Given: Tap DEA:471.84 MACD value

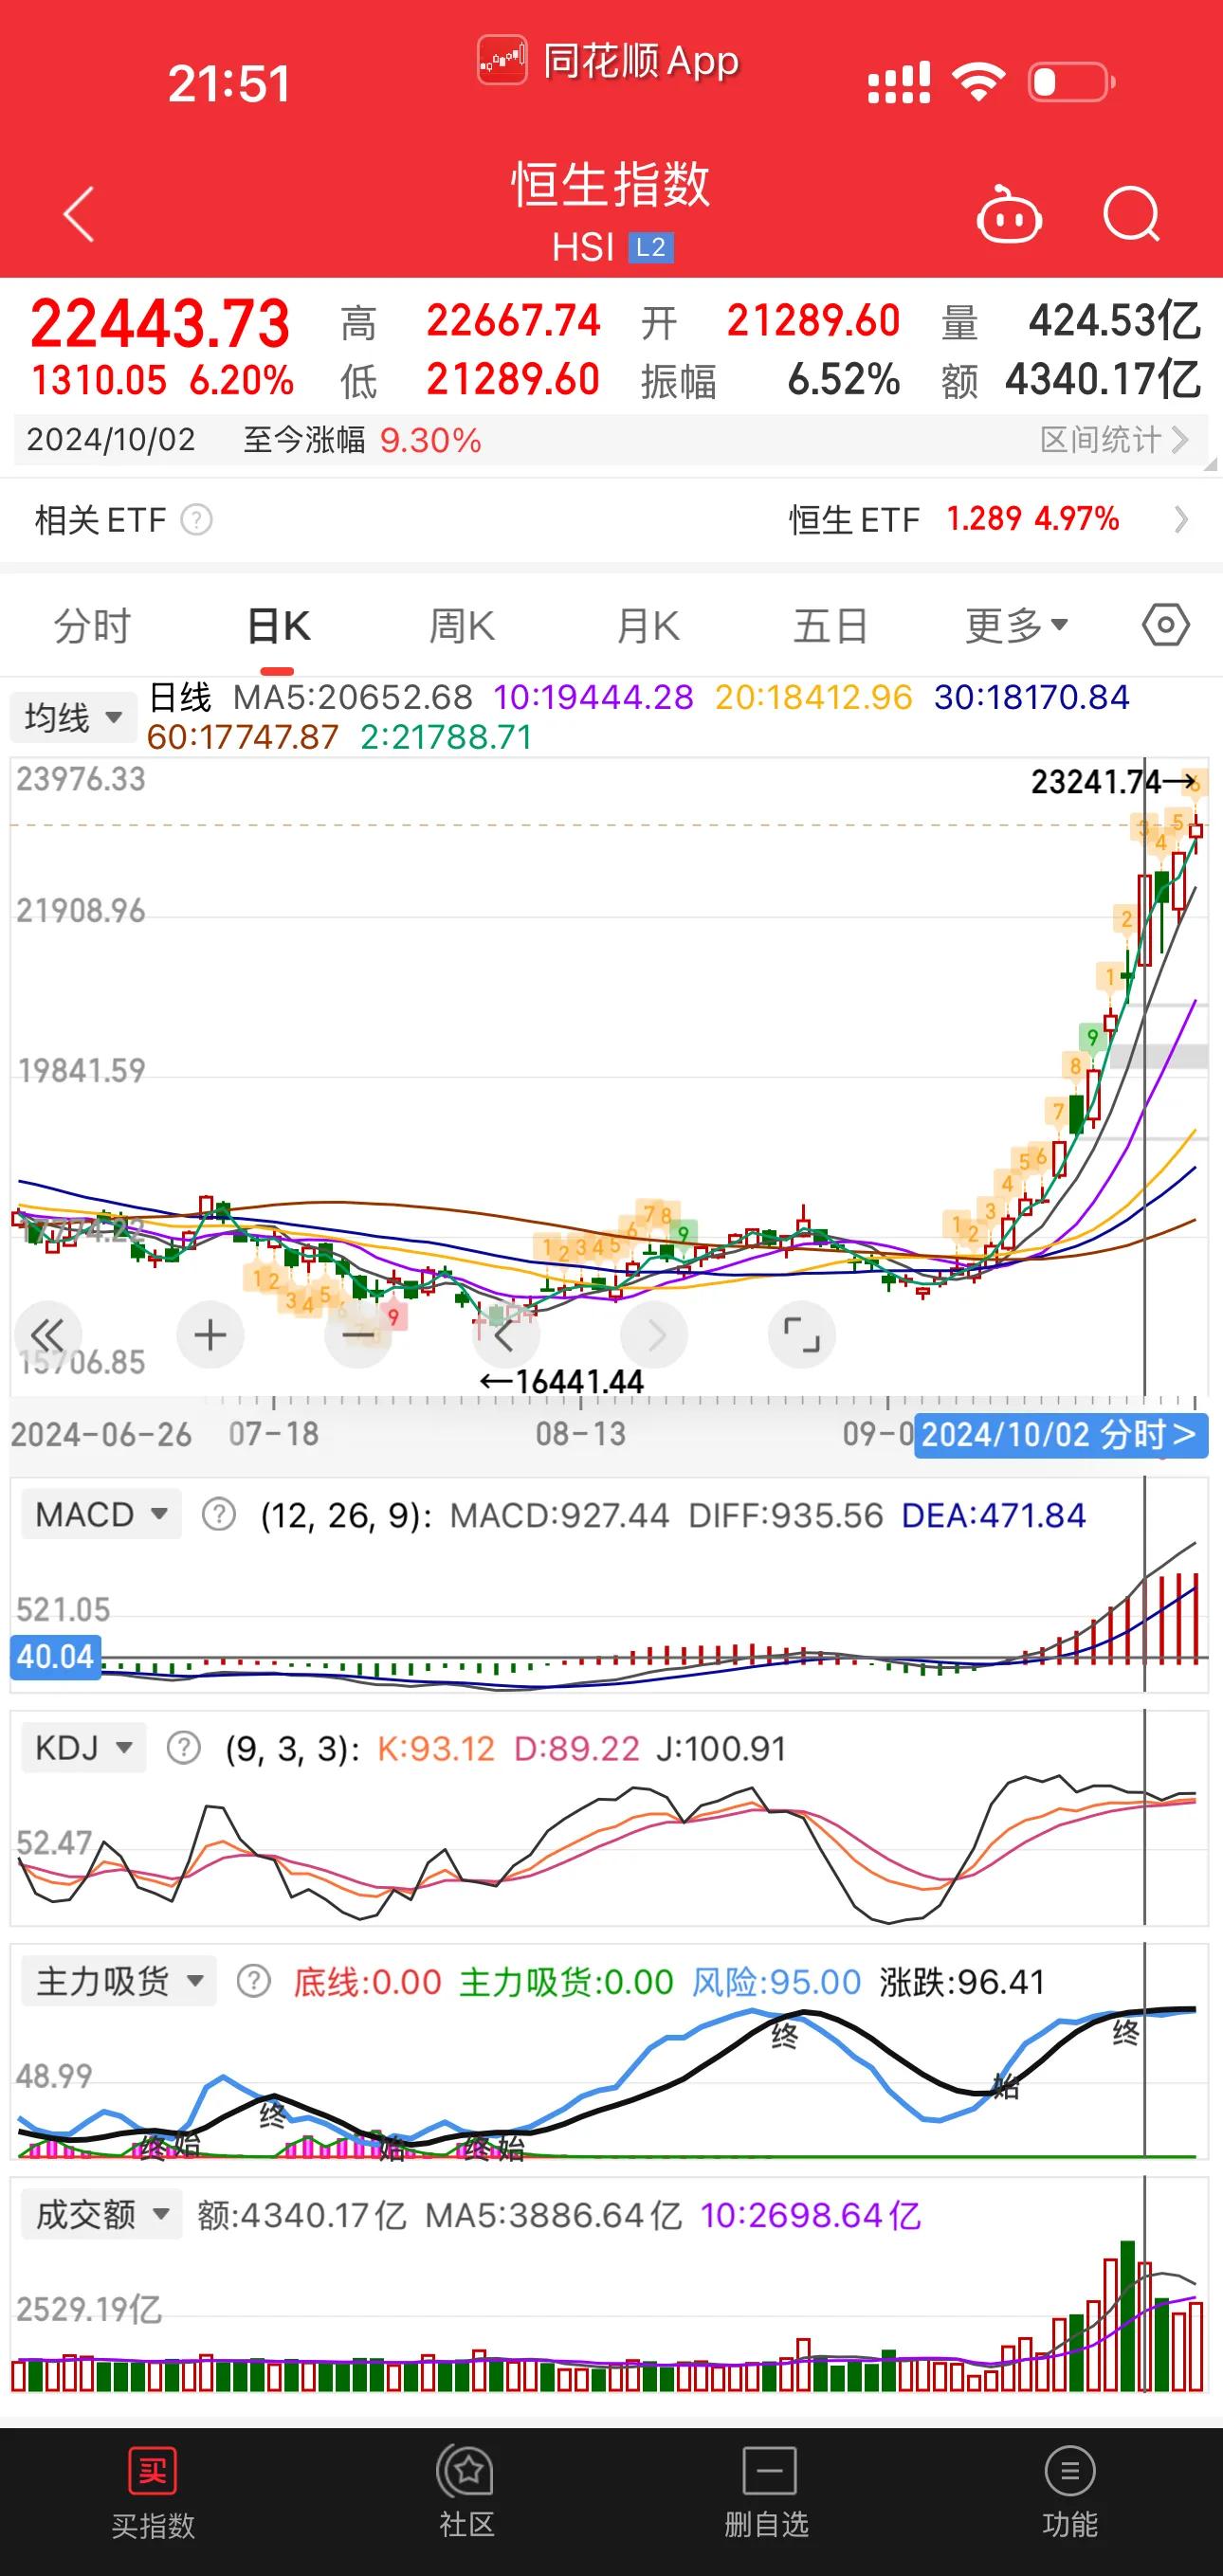Looking at the screenshot, I should 994,1515.
